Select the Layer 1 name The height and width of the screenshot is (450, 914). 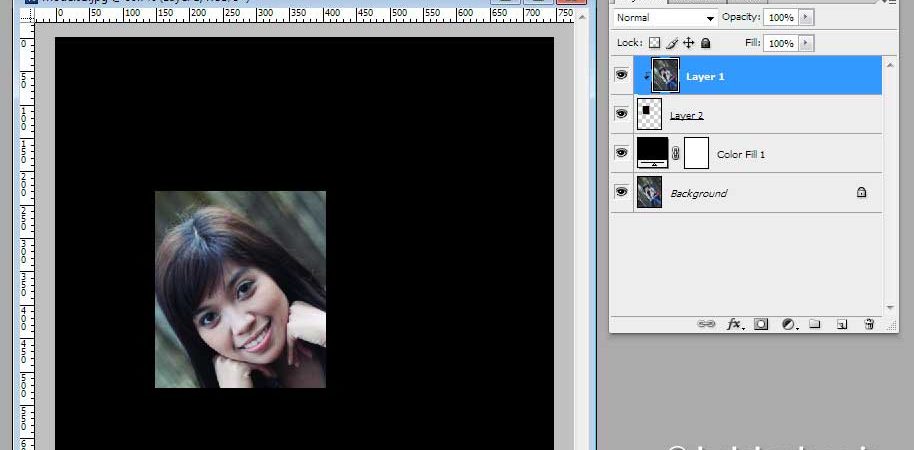pos(705,76)
